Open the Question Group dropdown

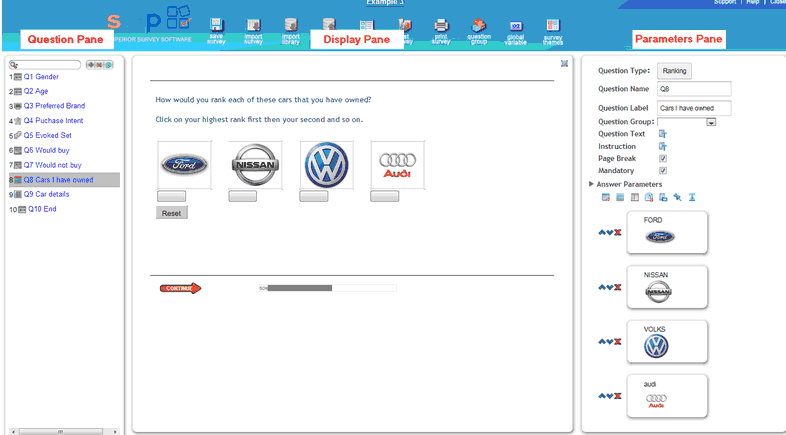tap(711, 122)
